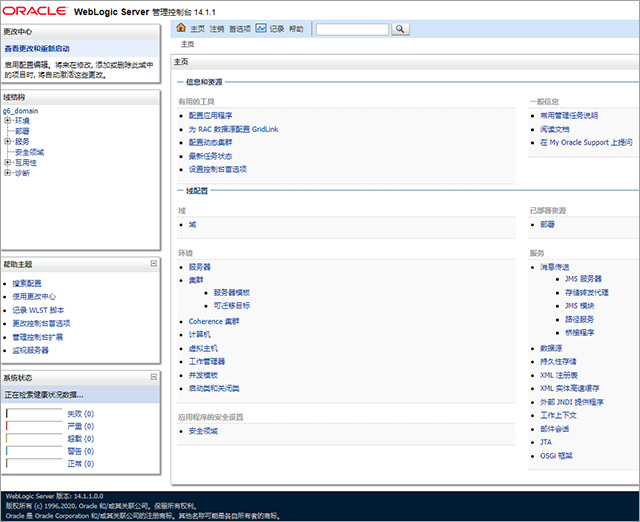Open 部署 link under 已部署资源
The width and height of the screenshot is (640, 522).
pos(547,224)
